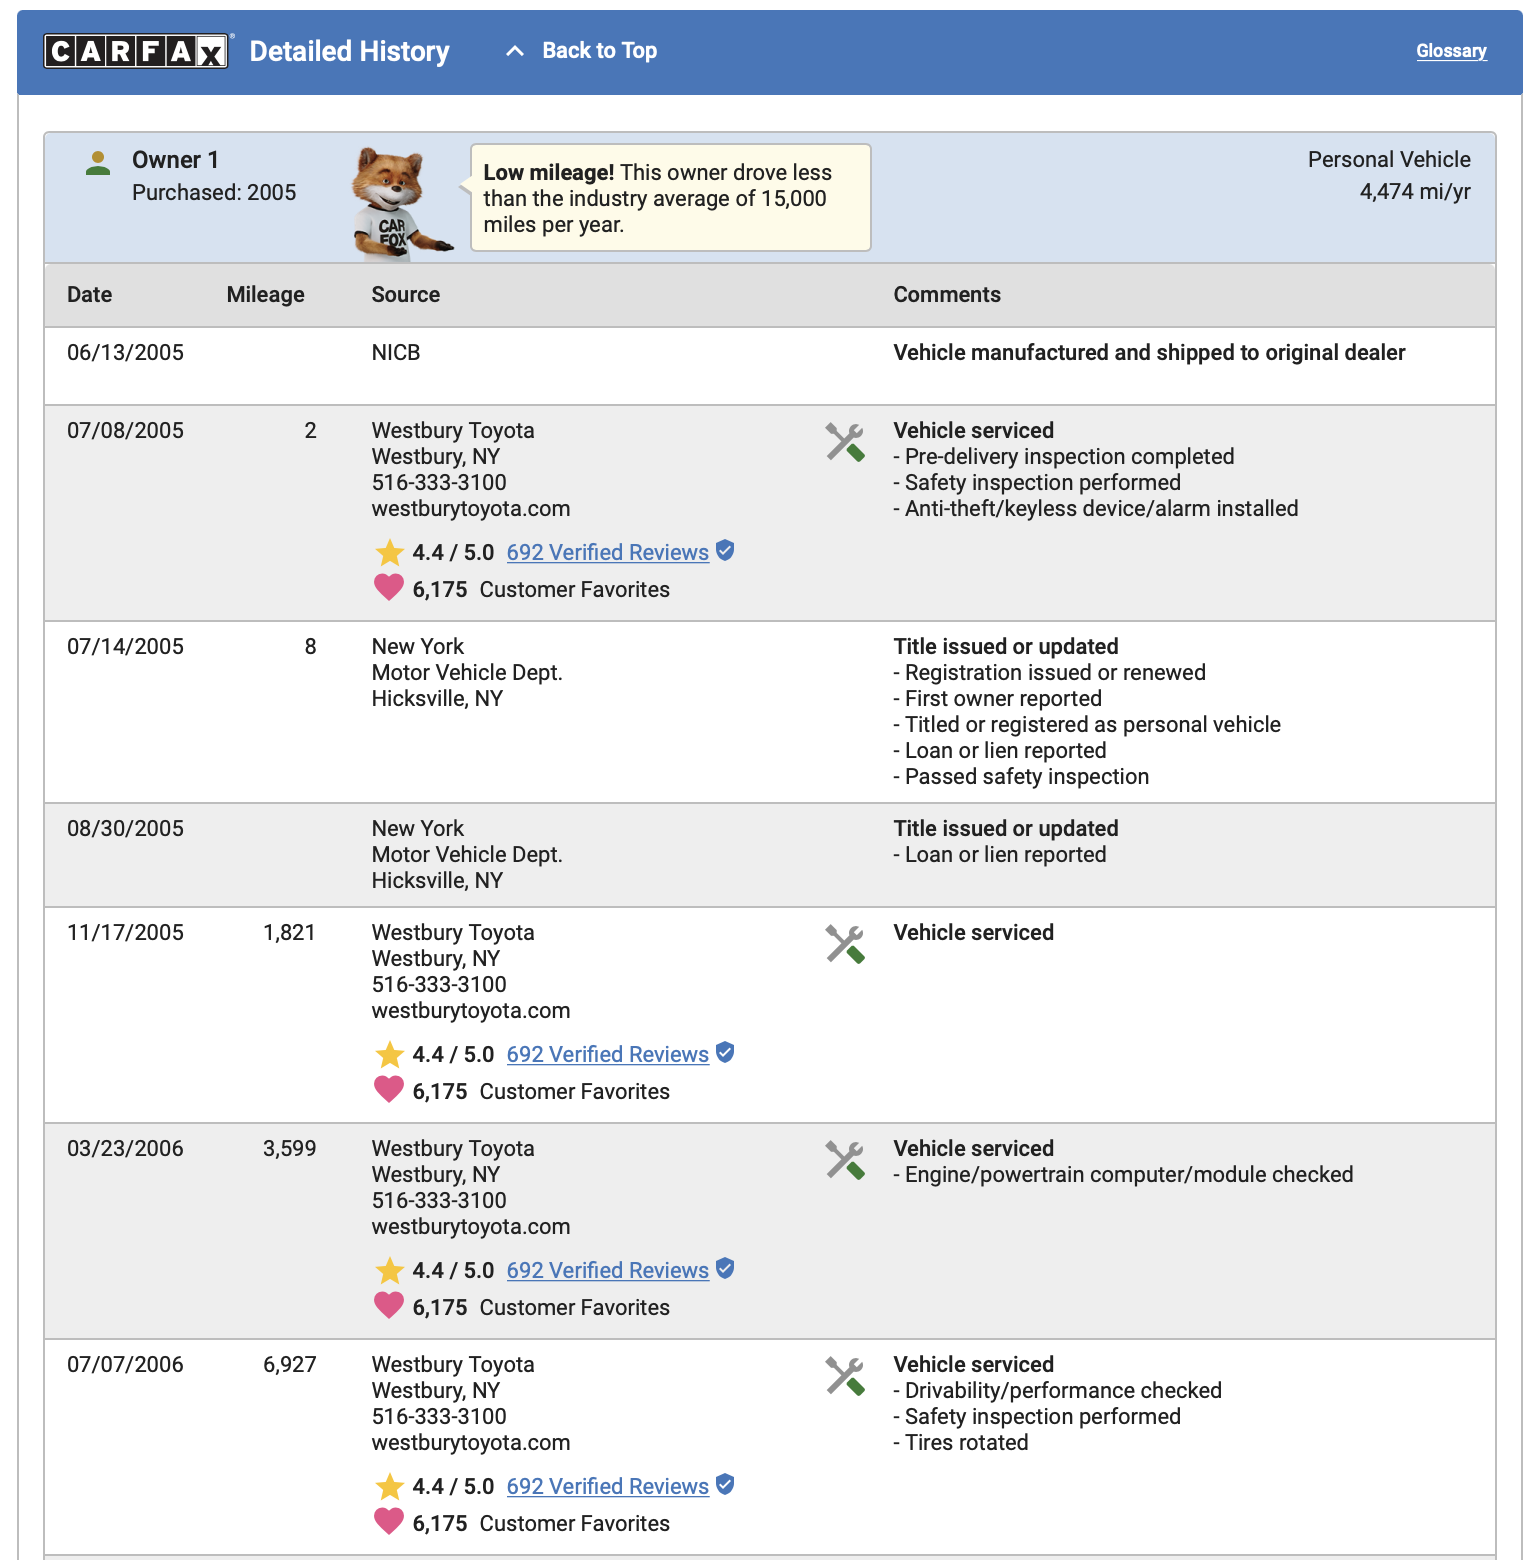1524x1560 pixels.
Task: Click the Low mileage tooltip bubble
Action: [671, 198]
